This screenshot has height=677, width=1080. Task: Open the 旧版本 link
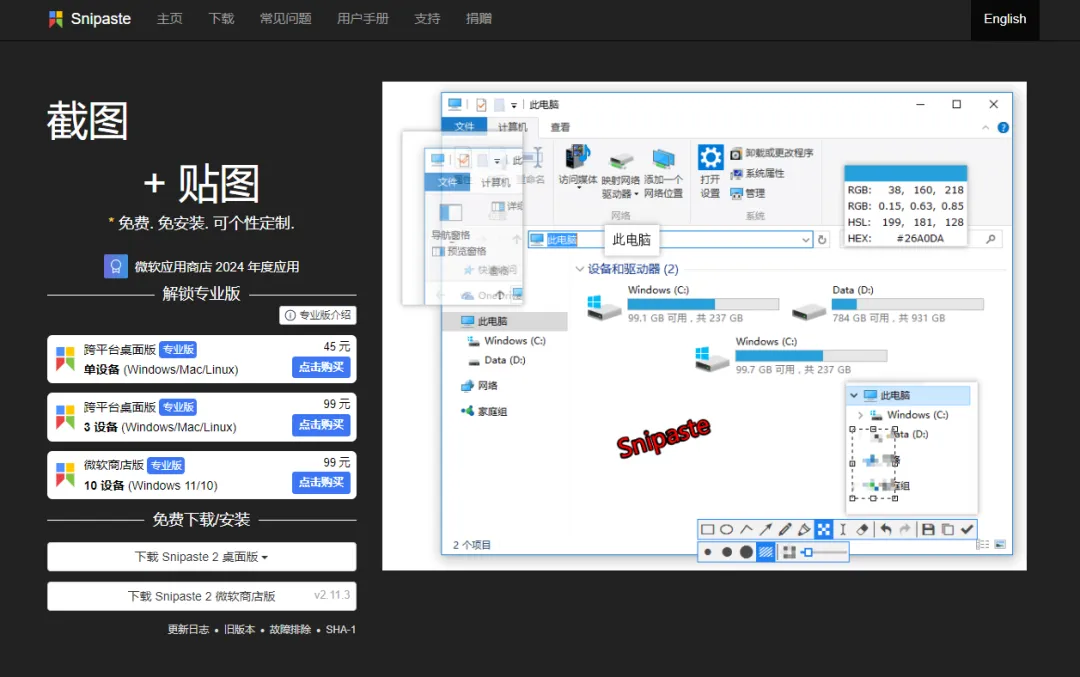pos(239,629)
